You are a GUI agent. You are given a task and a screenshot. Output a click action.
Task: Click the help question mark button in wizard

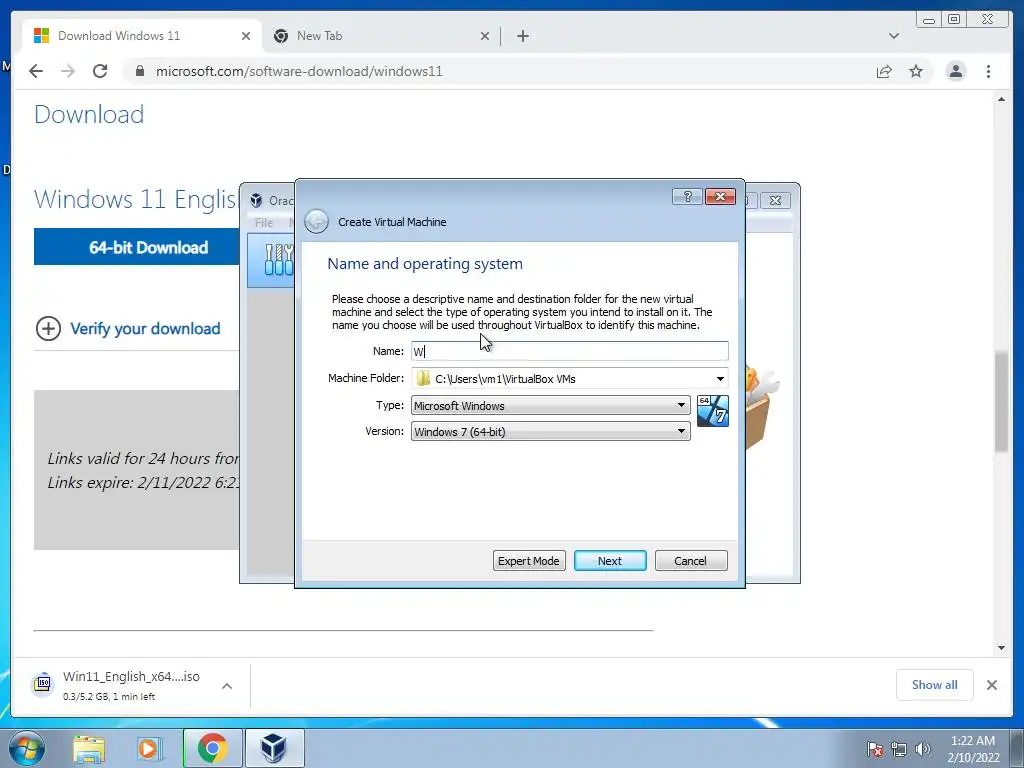coord(687,197)
